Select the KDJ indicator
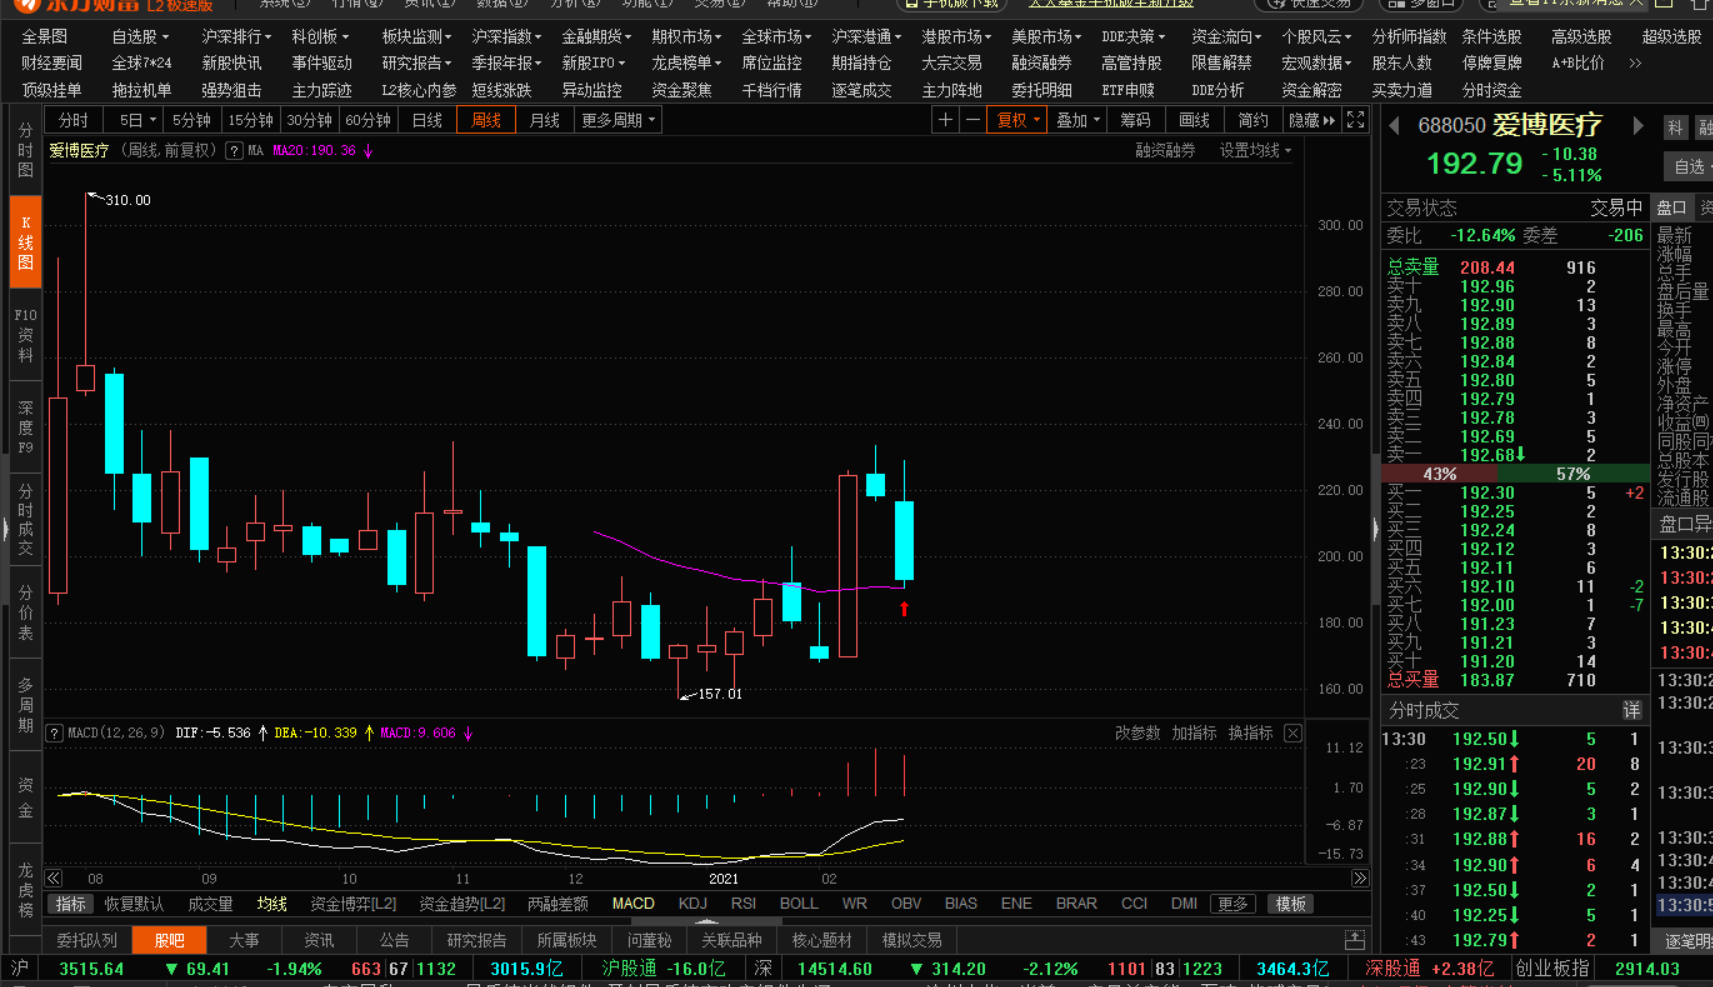1713x987 pixels. (x=692, y=903)
